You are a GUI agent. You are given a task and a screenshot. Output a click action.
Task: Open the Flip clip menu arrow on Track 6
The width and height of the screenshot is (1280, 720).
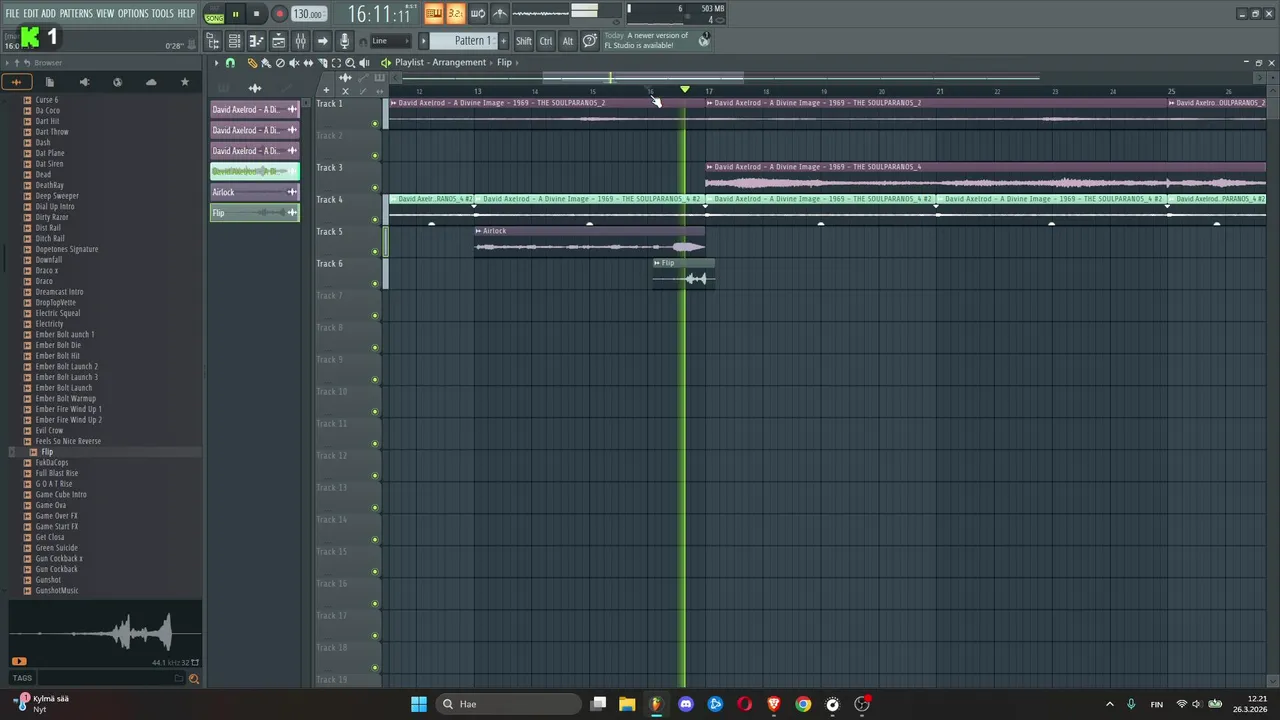point(657,263)
